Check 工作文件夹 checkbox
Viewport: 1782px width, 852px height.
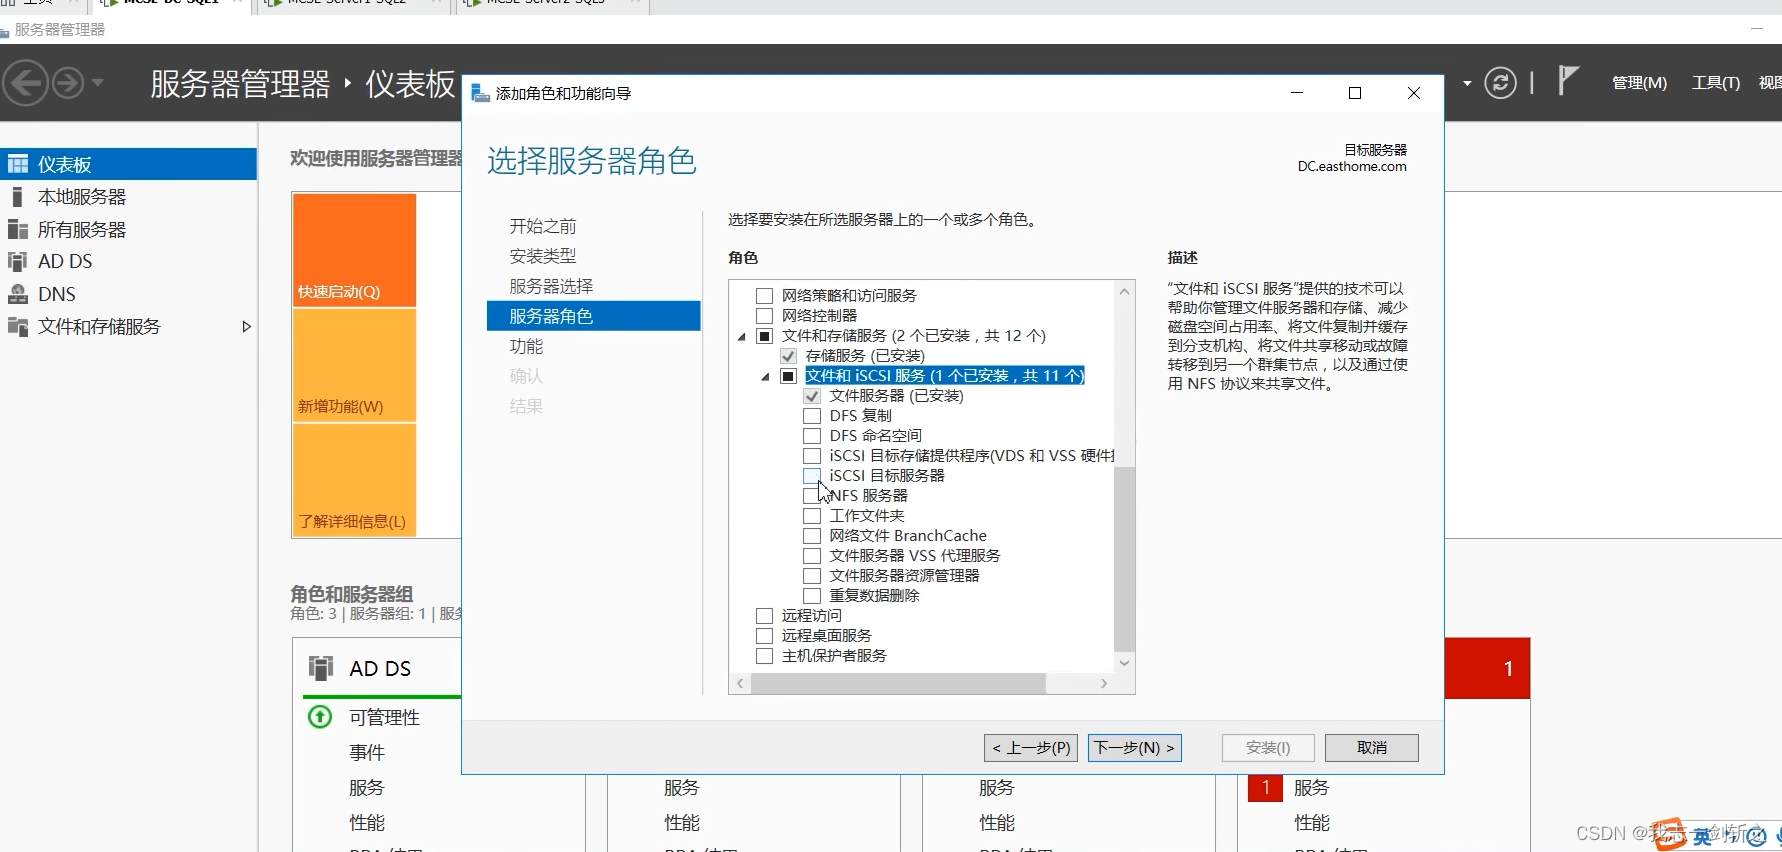[812, 516]
